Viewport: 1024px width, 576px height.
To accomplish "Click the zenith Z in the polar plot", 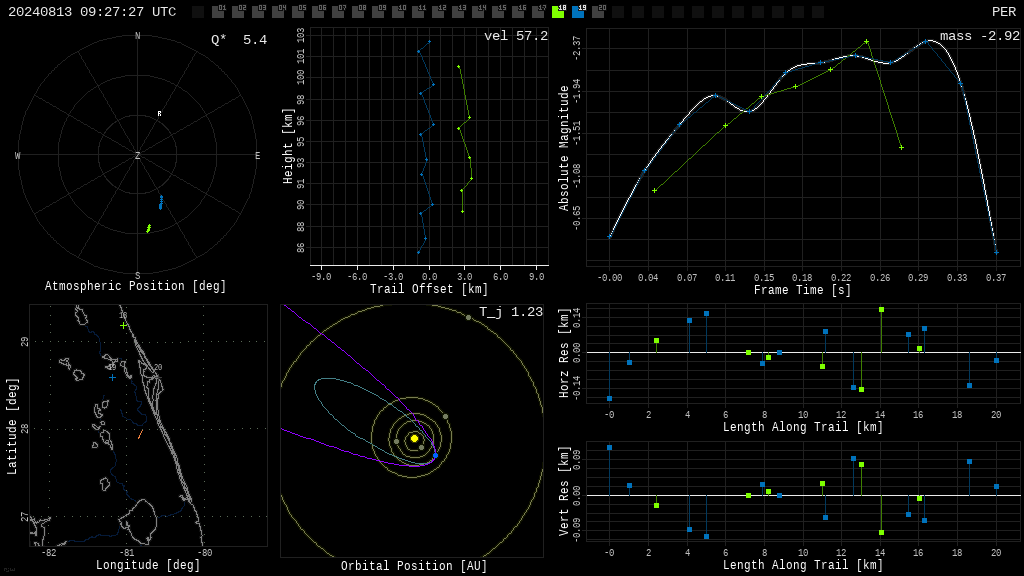I will (137, 155).
